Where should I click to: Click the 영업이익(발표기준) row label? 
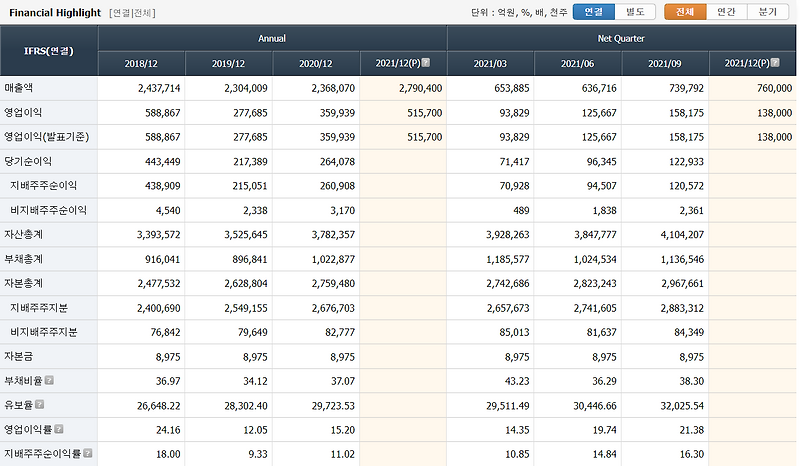pos(46,137)
